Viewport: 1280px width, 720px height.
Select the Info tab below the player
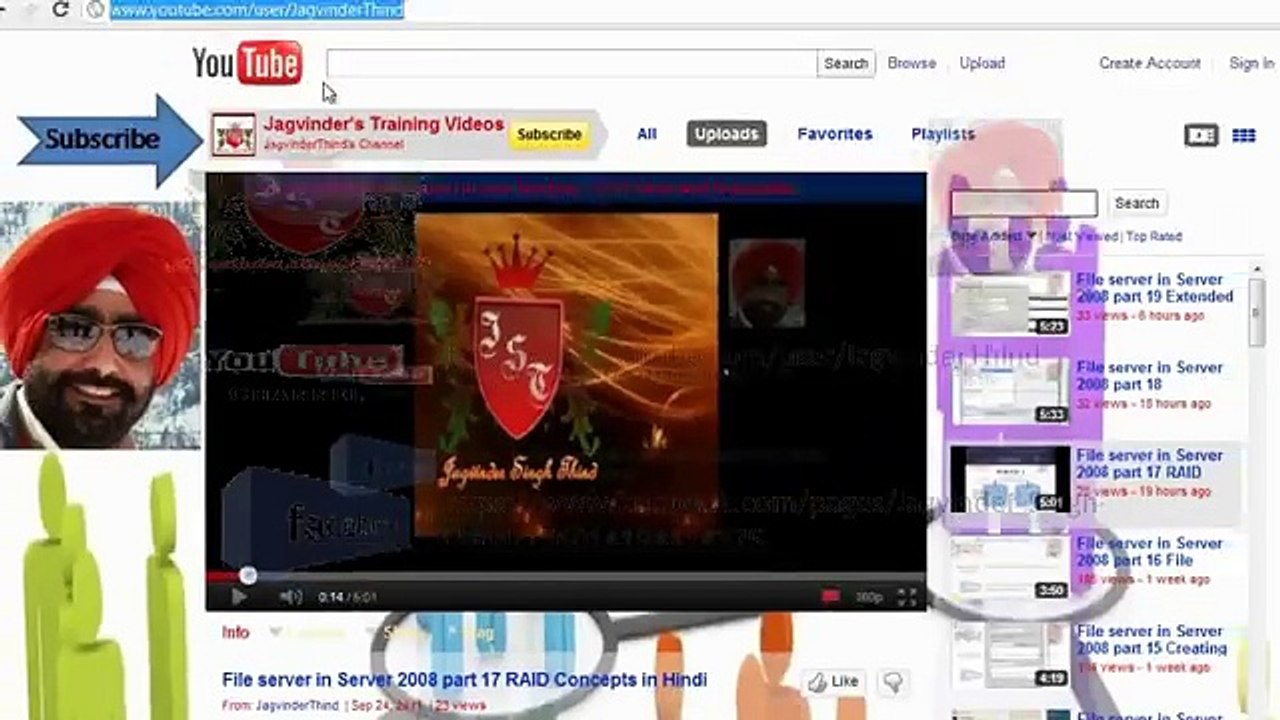coord(236,632)
